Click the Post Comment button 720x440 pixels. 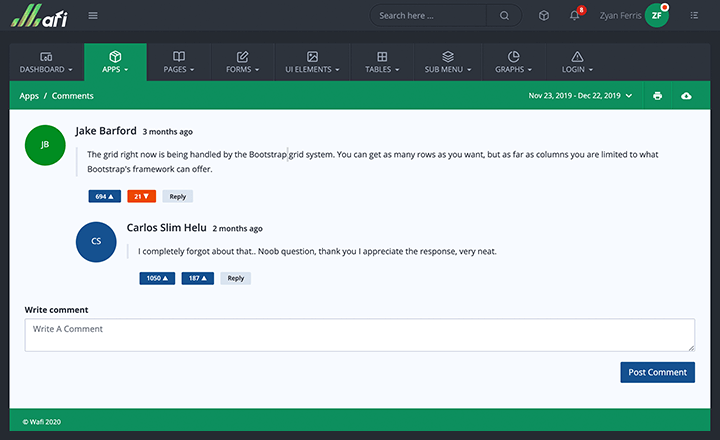tap(657, 372)
